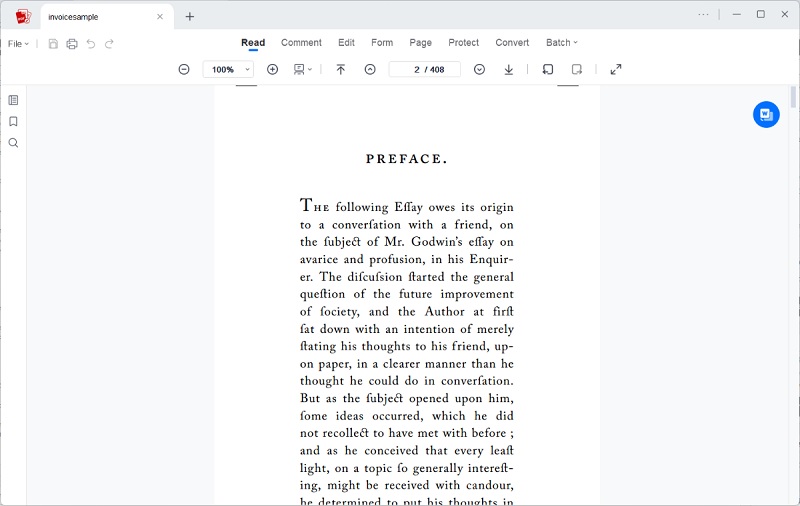Image resolution: width=800 pixels, height=506 pixels.
Task: Select the invoicesample document tab
Action: 107,17
